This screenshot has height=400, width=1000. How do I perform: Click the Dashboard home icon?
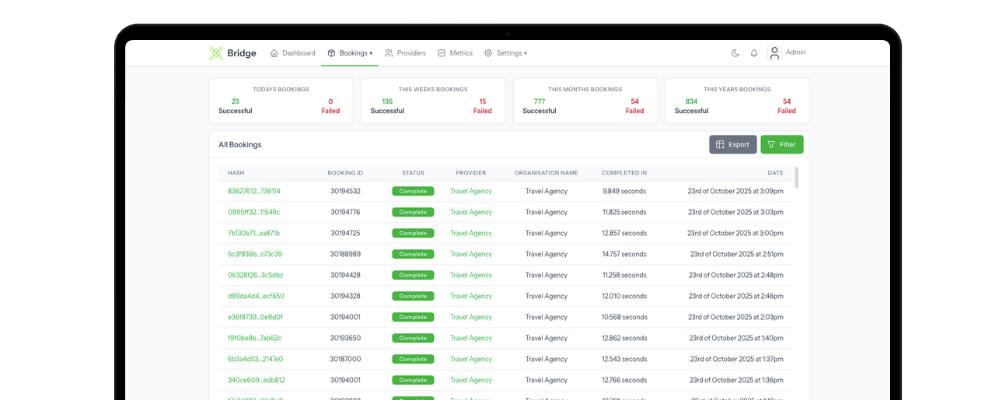[x=274, y=53]
